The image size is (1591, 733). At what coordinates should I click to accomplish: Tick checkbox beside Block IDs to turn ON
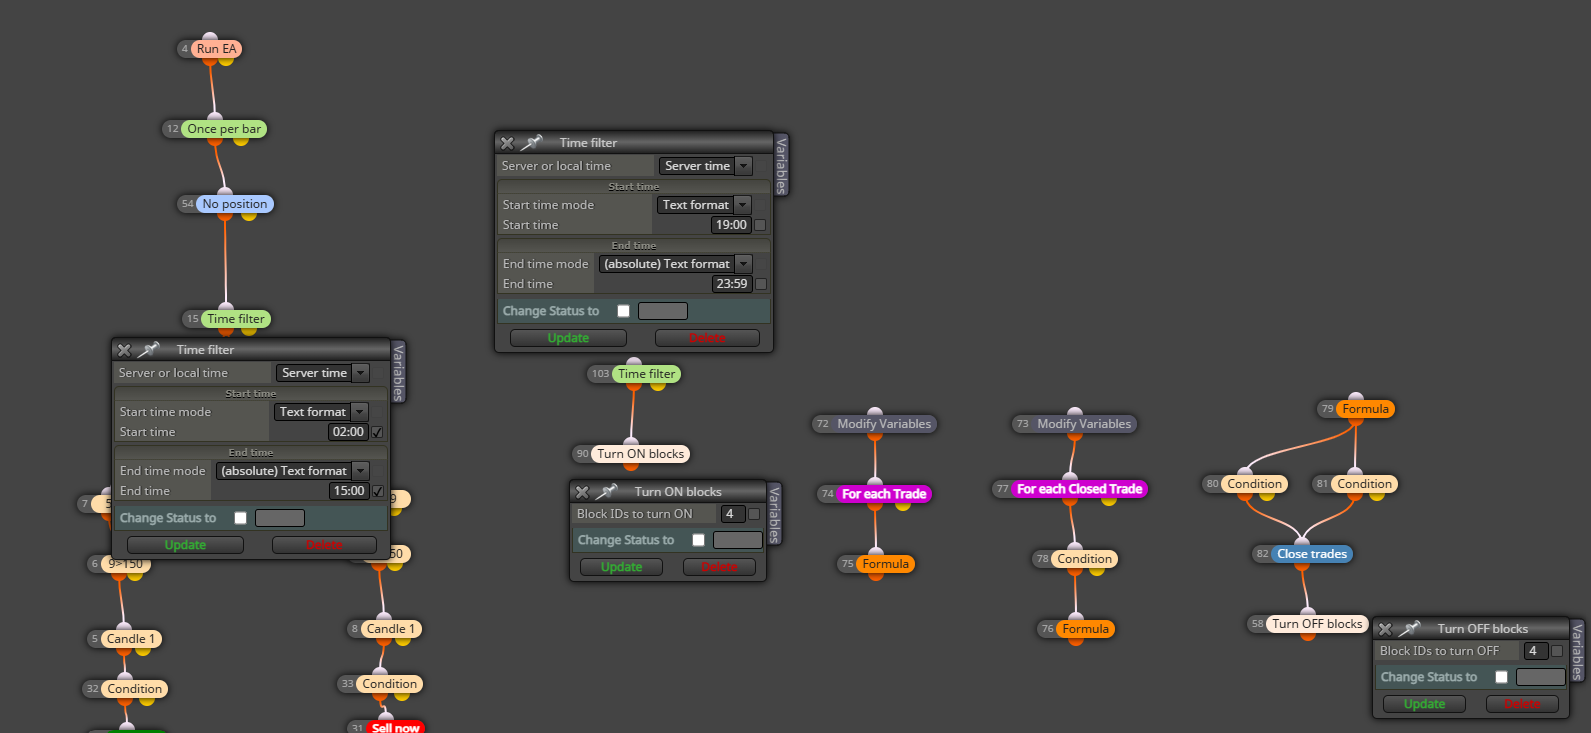point(754,514)
